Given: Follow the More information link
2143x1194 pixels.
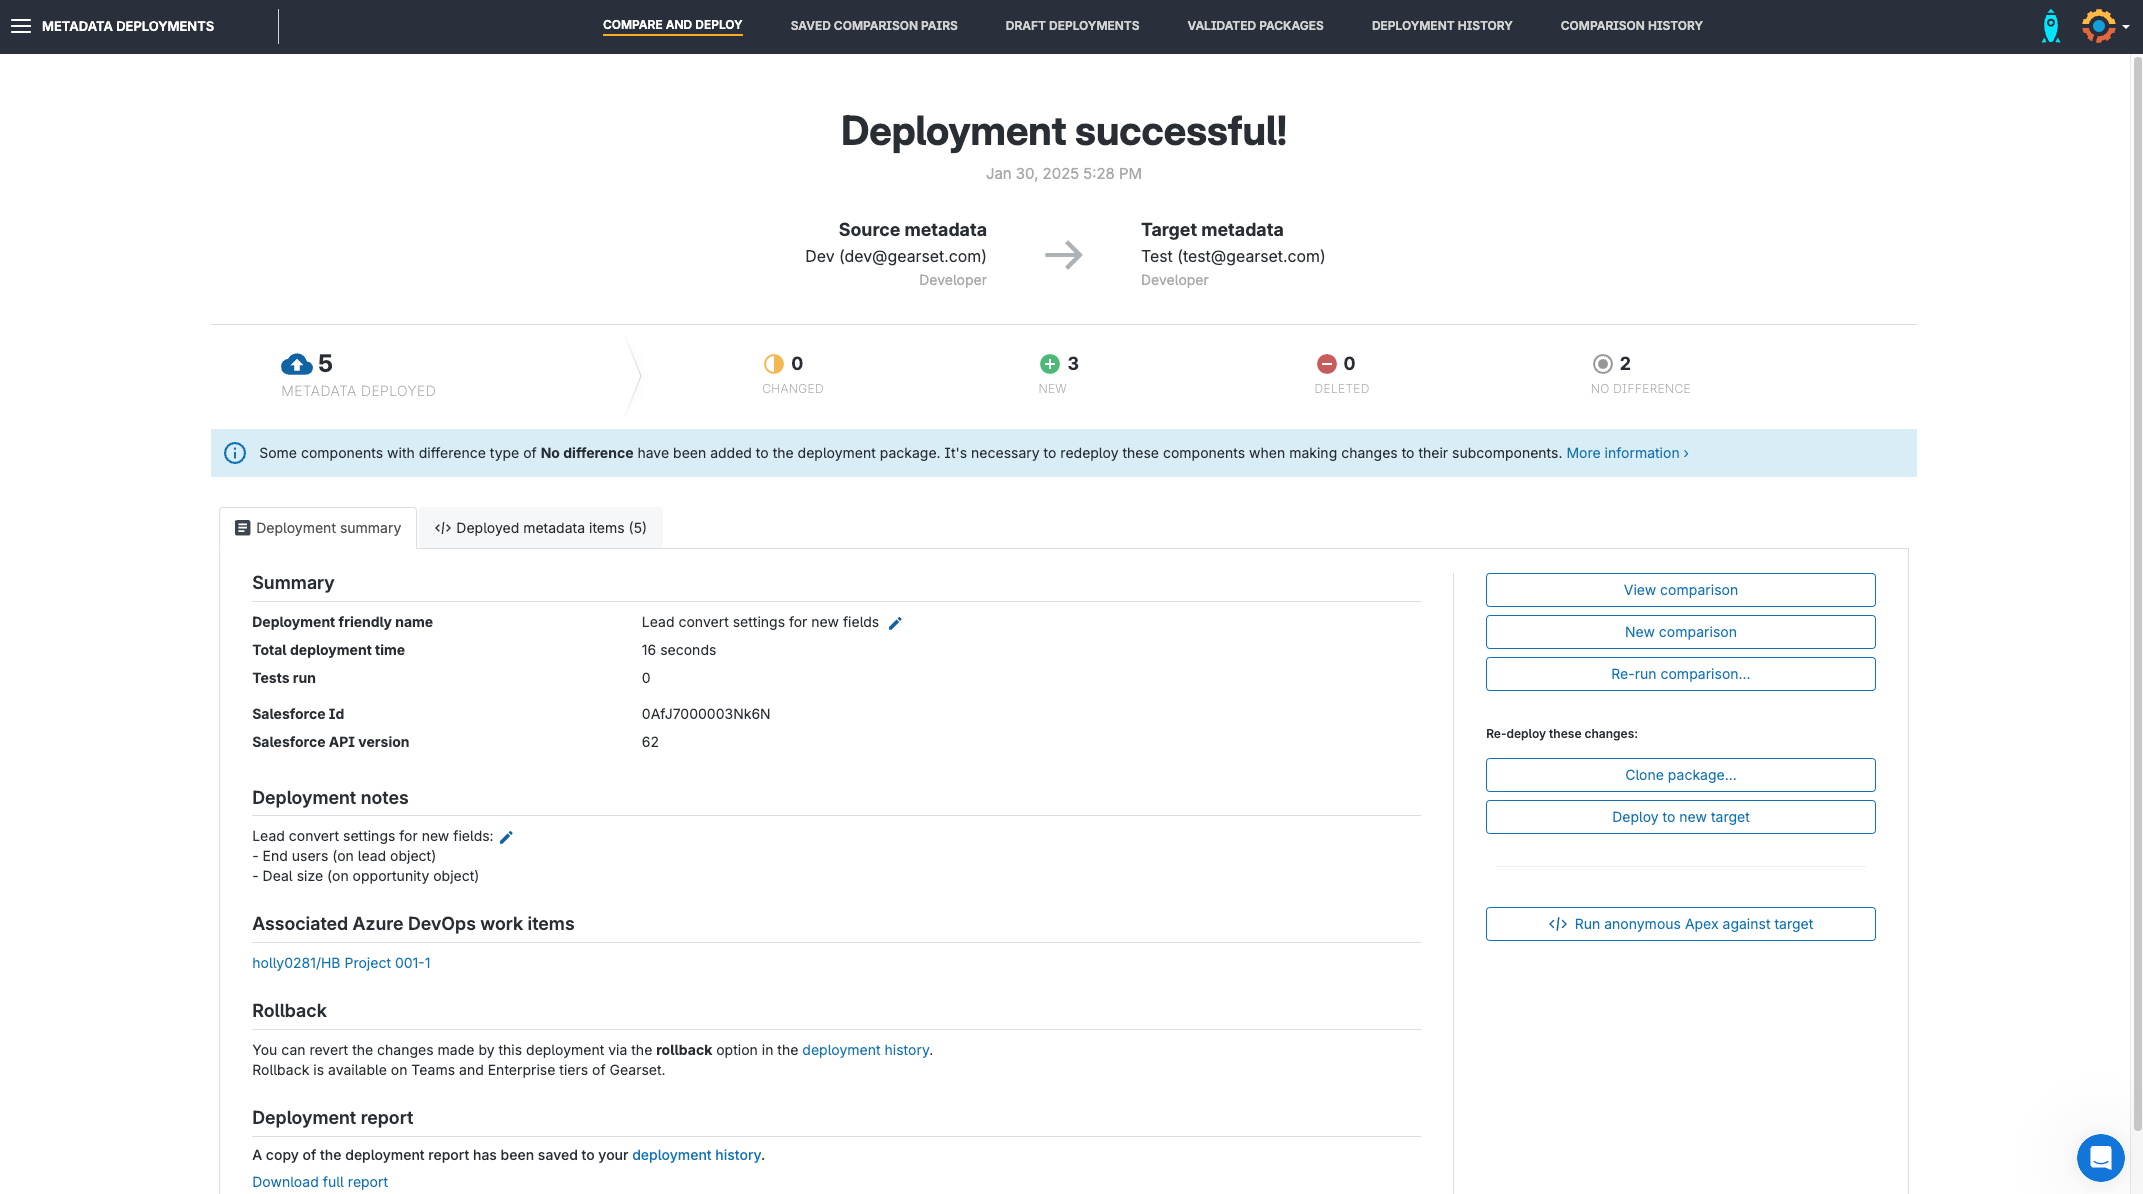Looking at the screenshot, I should (x=1626, y=453).
